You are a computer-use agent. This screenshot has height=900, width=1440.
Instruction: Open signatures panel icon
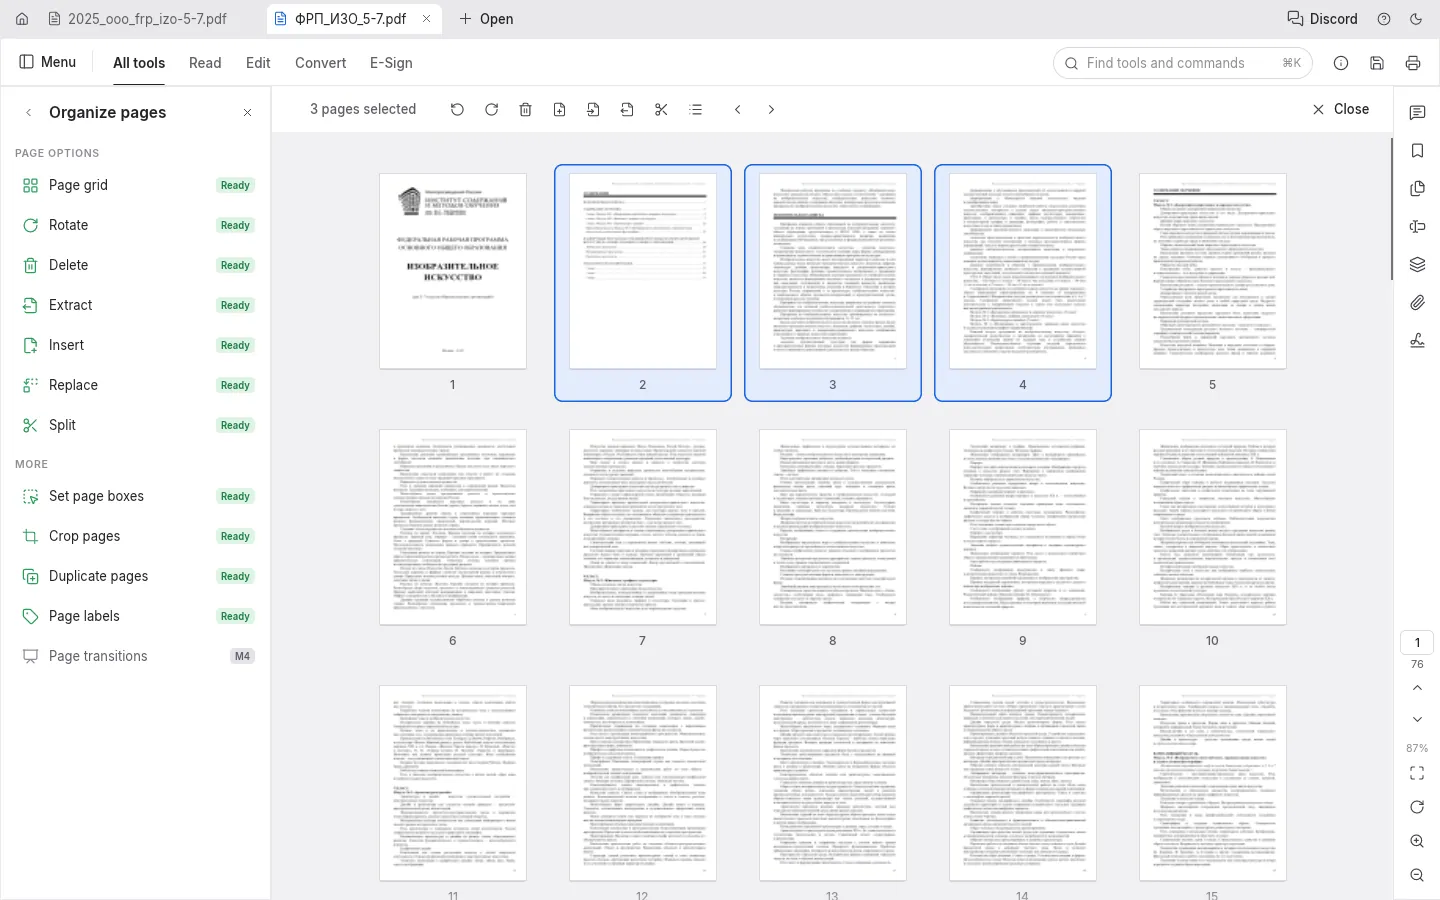(x=1417, y=341)
